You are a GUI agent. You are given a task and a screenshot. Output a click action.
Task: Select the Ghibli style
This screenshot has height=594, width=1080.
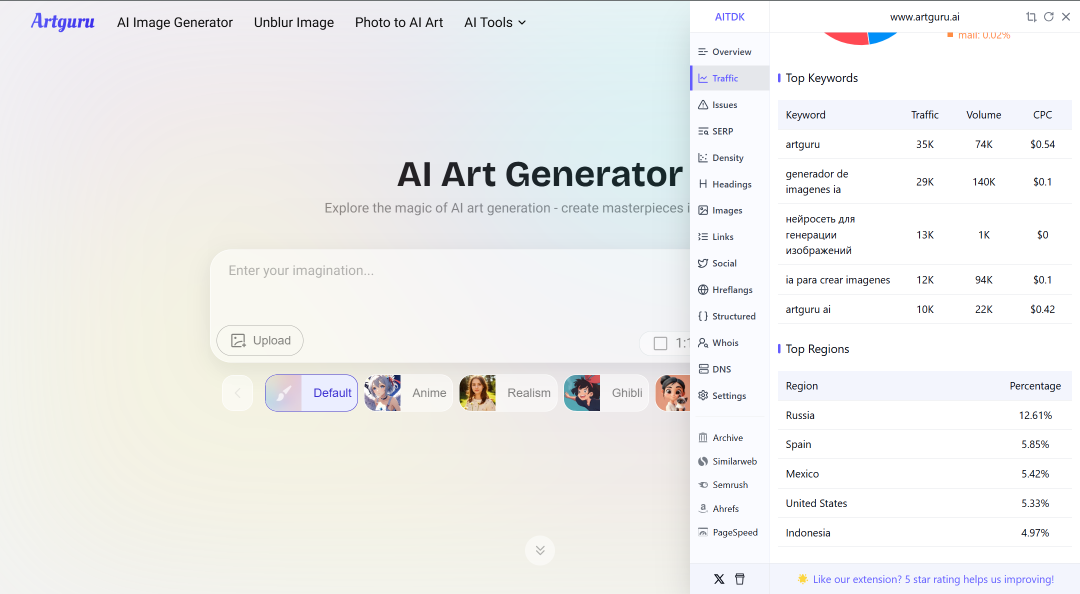(606, 393)
